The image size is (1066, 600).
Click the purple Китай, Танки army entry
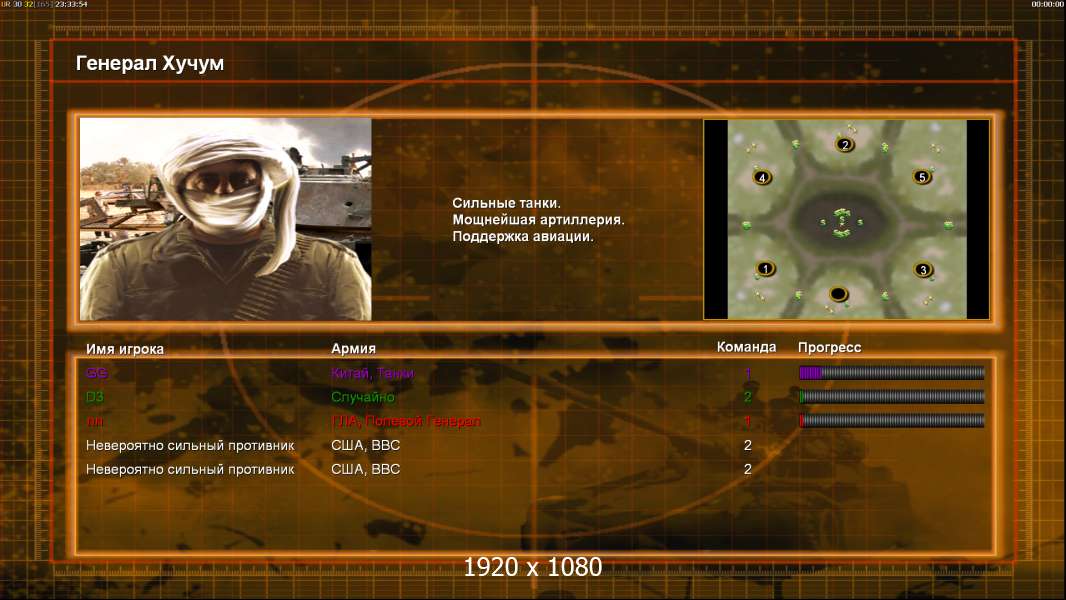pos(372,372)
